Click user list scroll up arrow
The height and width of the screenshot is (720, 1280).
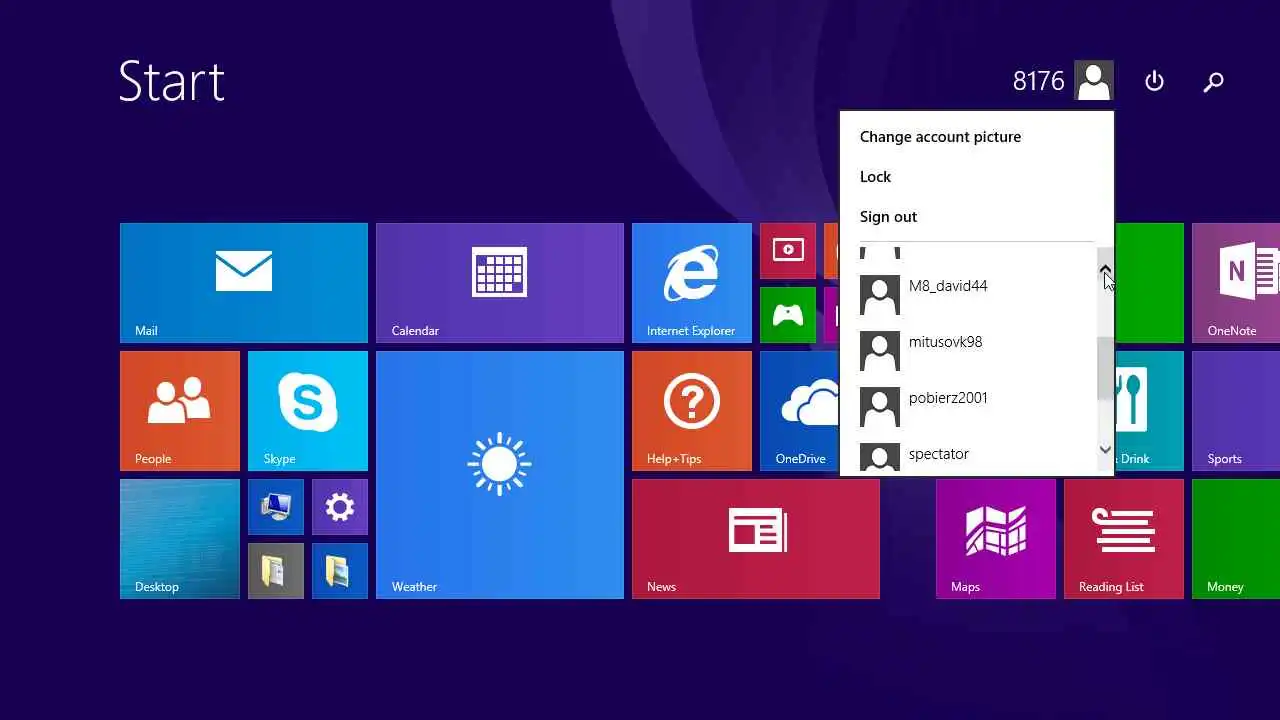coord(1105,270)
